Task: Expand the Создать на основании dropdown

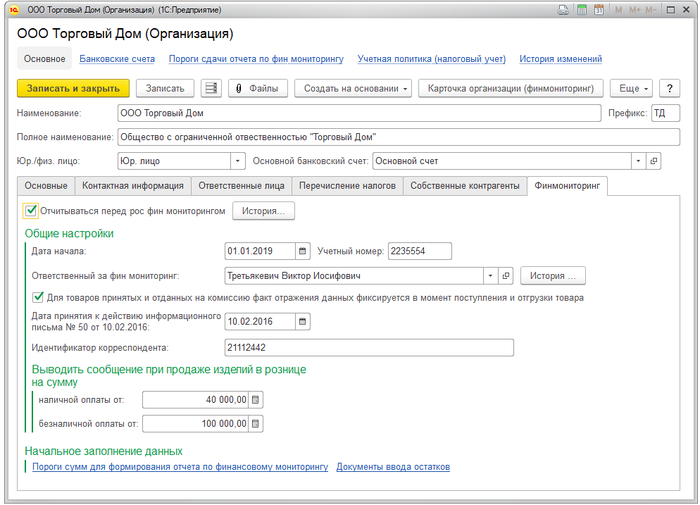Action: click(353, 89)
